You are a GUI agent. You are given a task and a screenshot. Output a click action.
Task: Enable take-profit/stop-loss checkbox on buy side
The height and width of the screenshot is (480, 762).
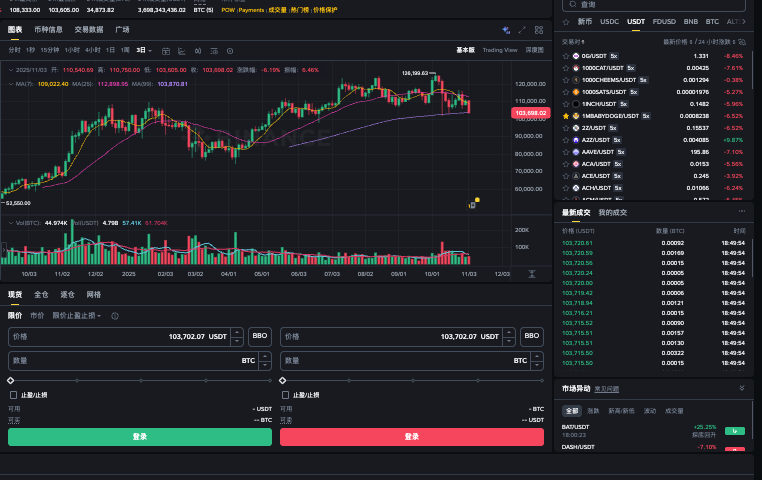13,395
